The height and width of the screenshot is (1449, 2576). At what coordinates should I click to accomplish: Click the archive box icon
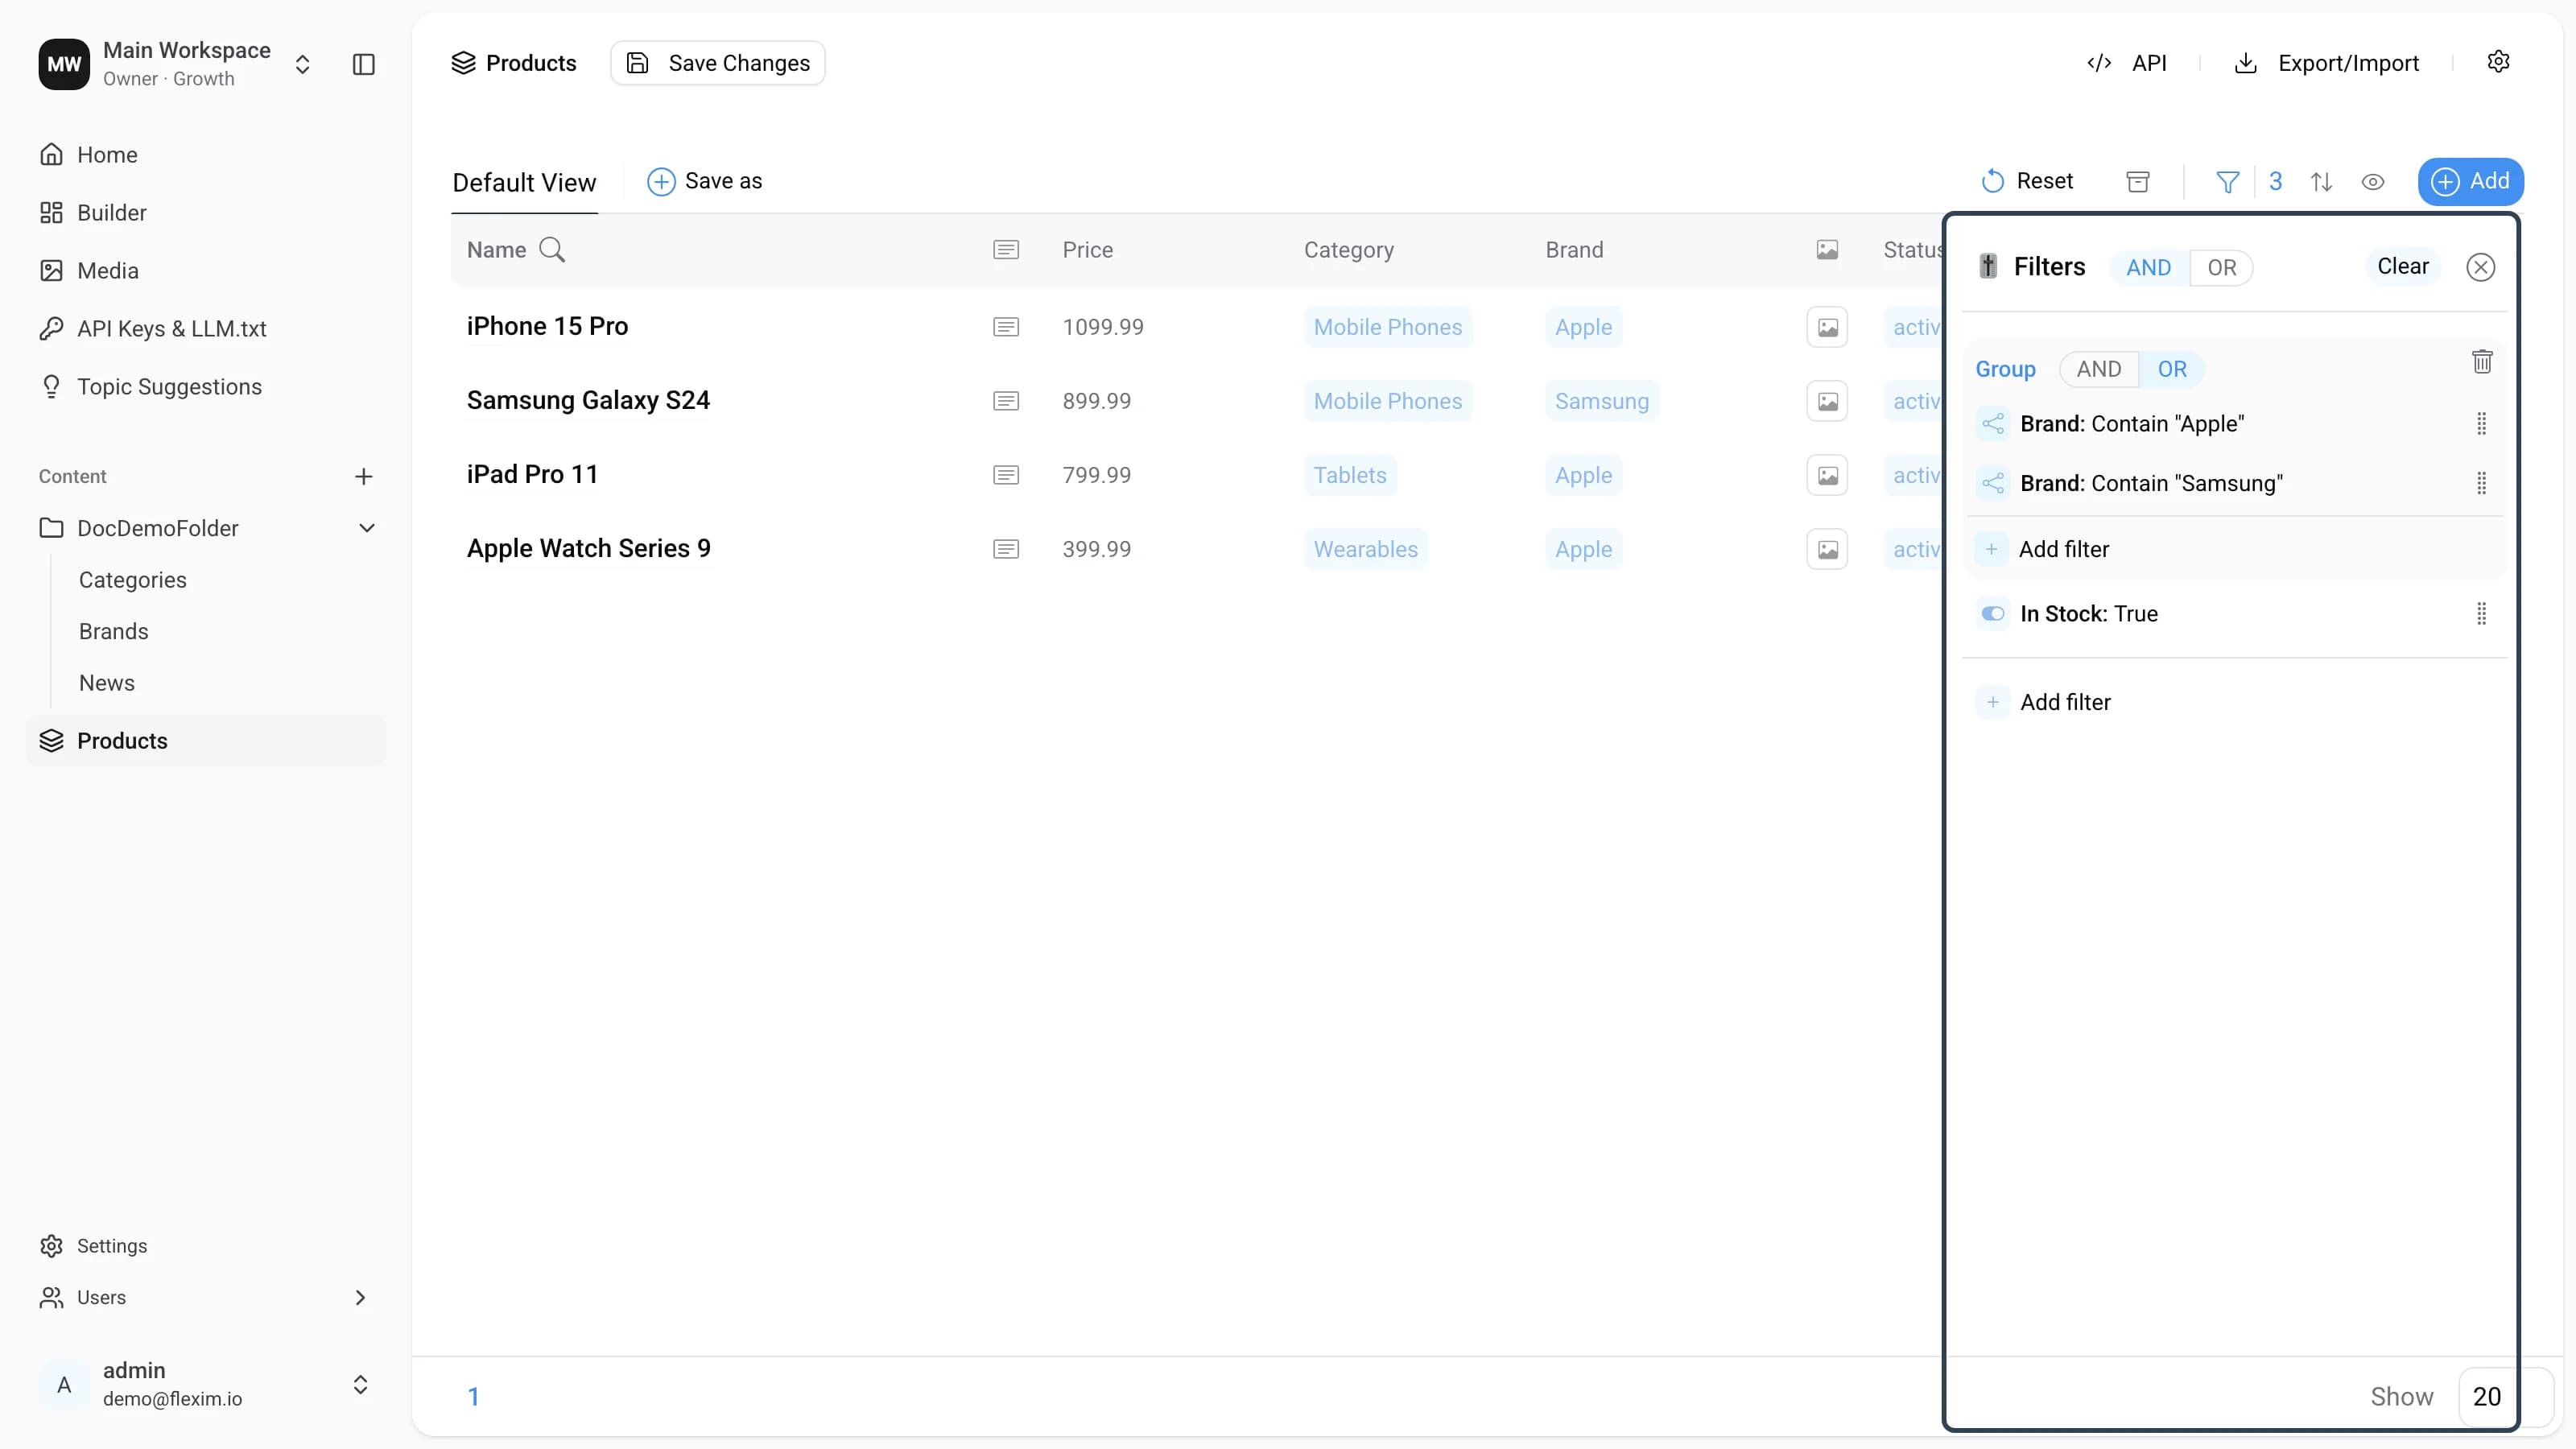tap(2138, 182)
